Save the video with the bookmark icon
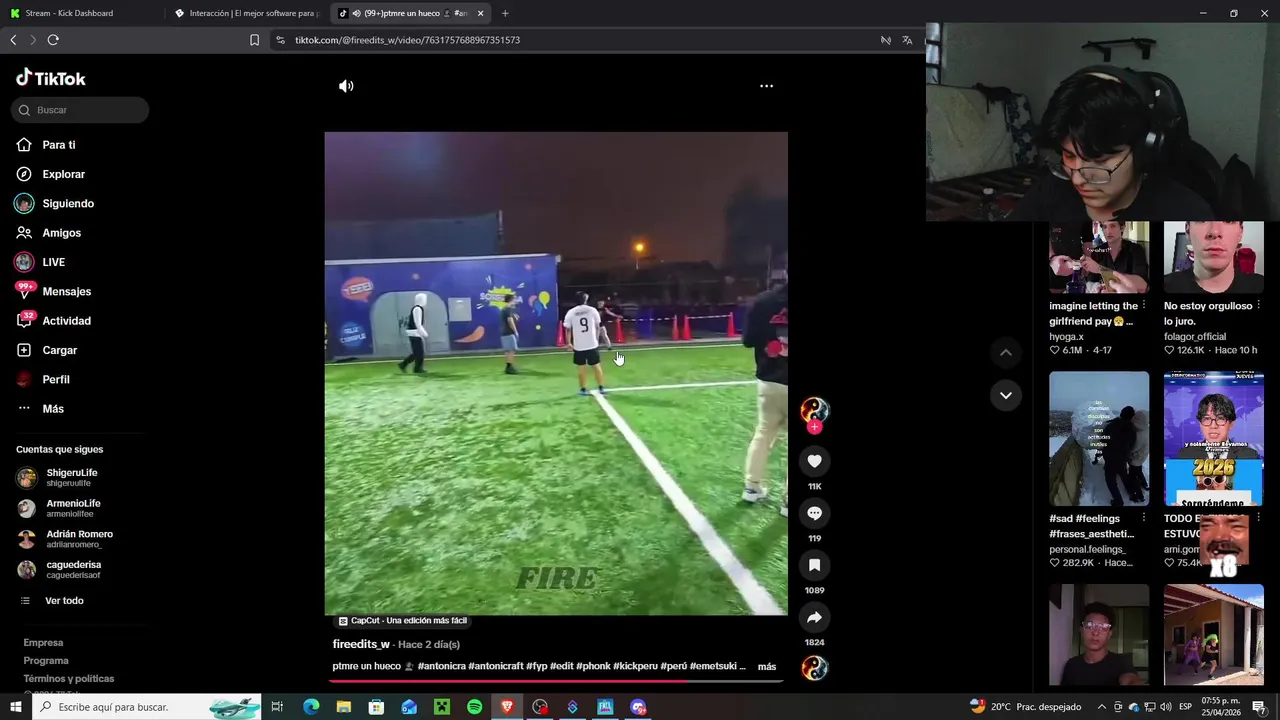 tap(814, 565)
